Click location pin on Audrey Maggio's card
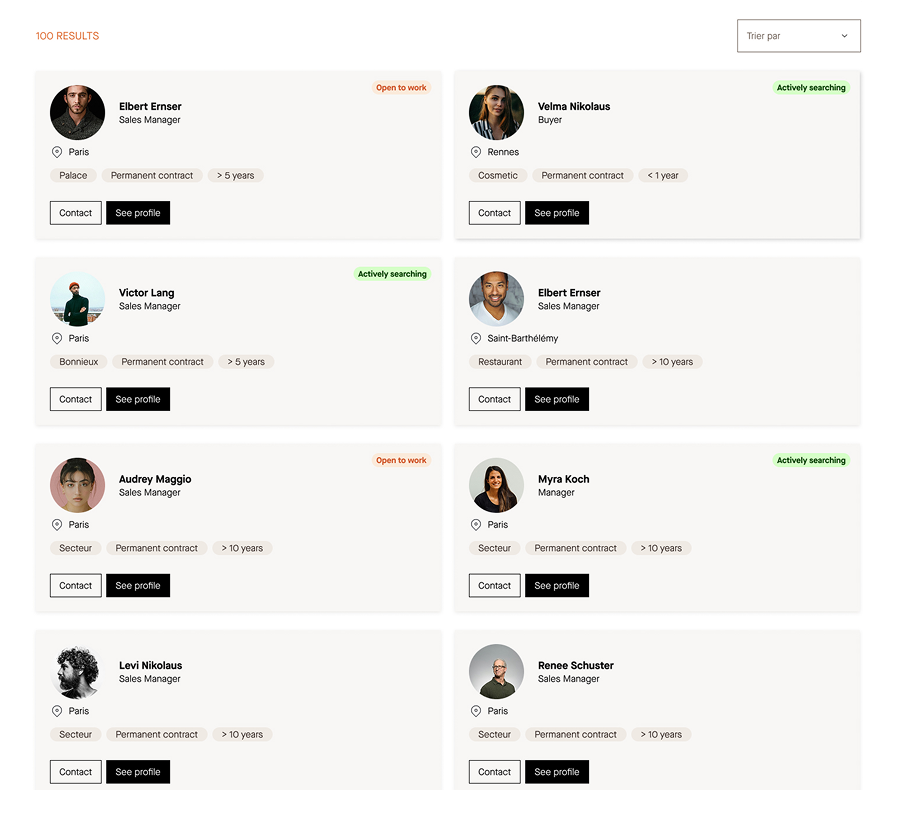Screen dimensions: 897x817 [x=57, y=525]
